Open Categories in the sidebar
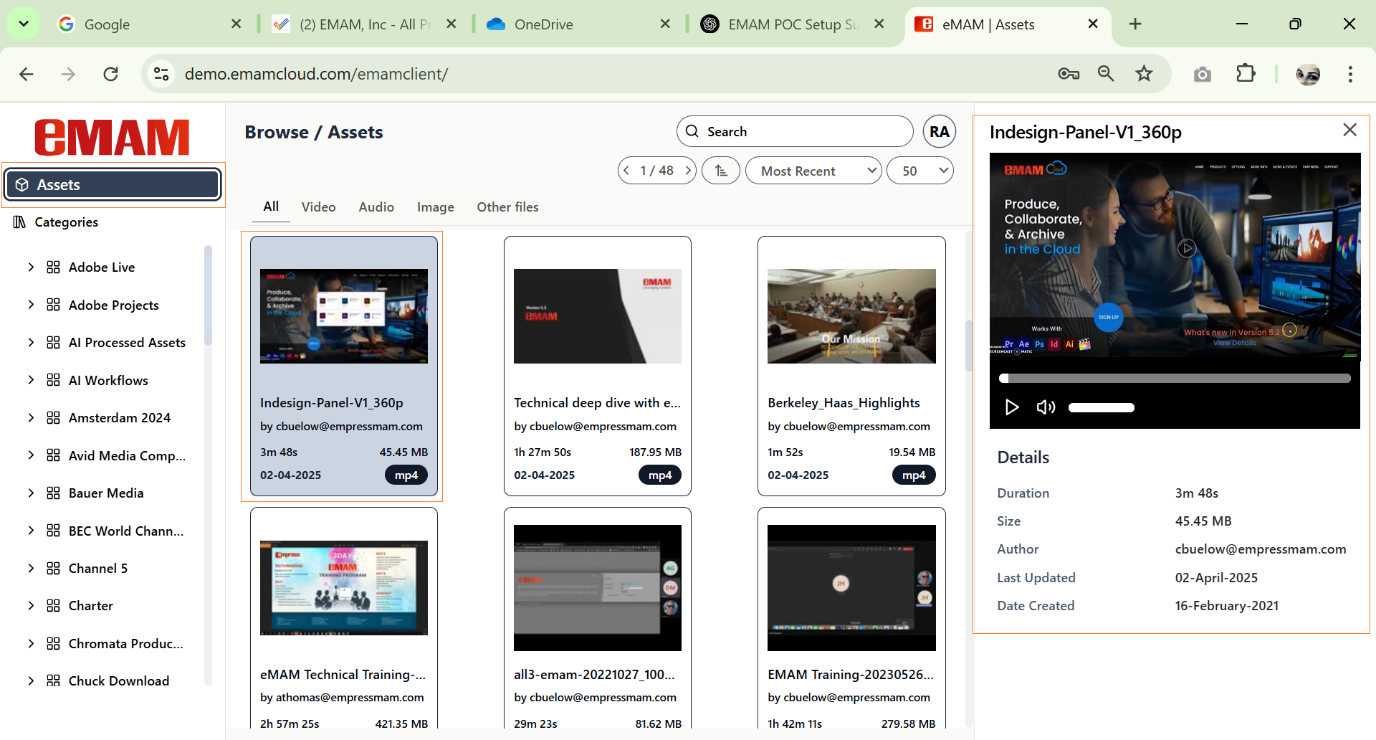 pyautogui.click(x=56, y=222)
